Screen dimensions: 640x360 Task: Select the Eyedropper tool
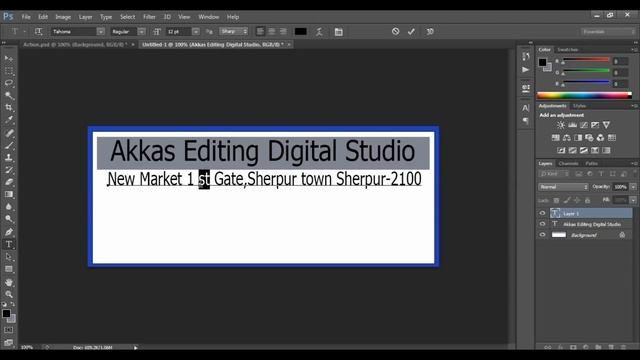(x=9, y=120)
